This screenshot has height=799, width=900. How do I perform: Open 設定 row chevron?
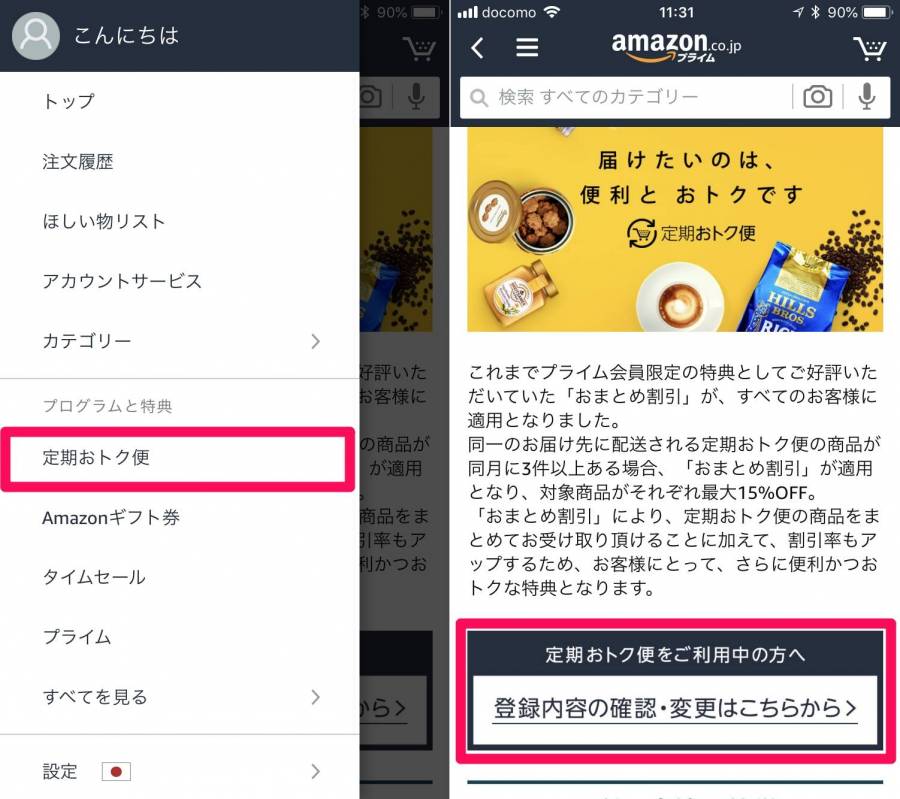coord(315,771)
